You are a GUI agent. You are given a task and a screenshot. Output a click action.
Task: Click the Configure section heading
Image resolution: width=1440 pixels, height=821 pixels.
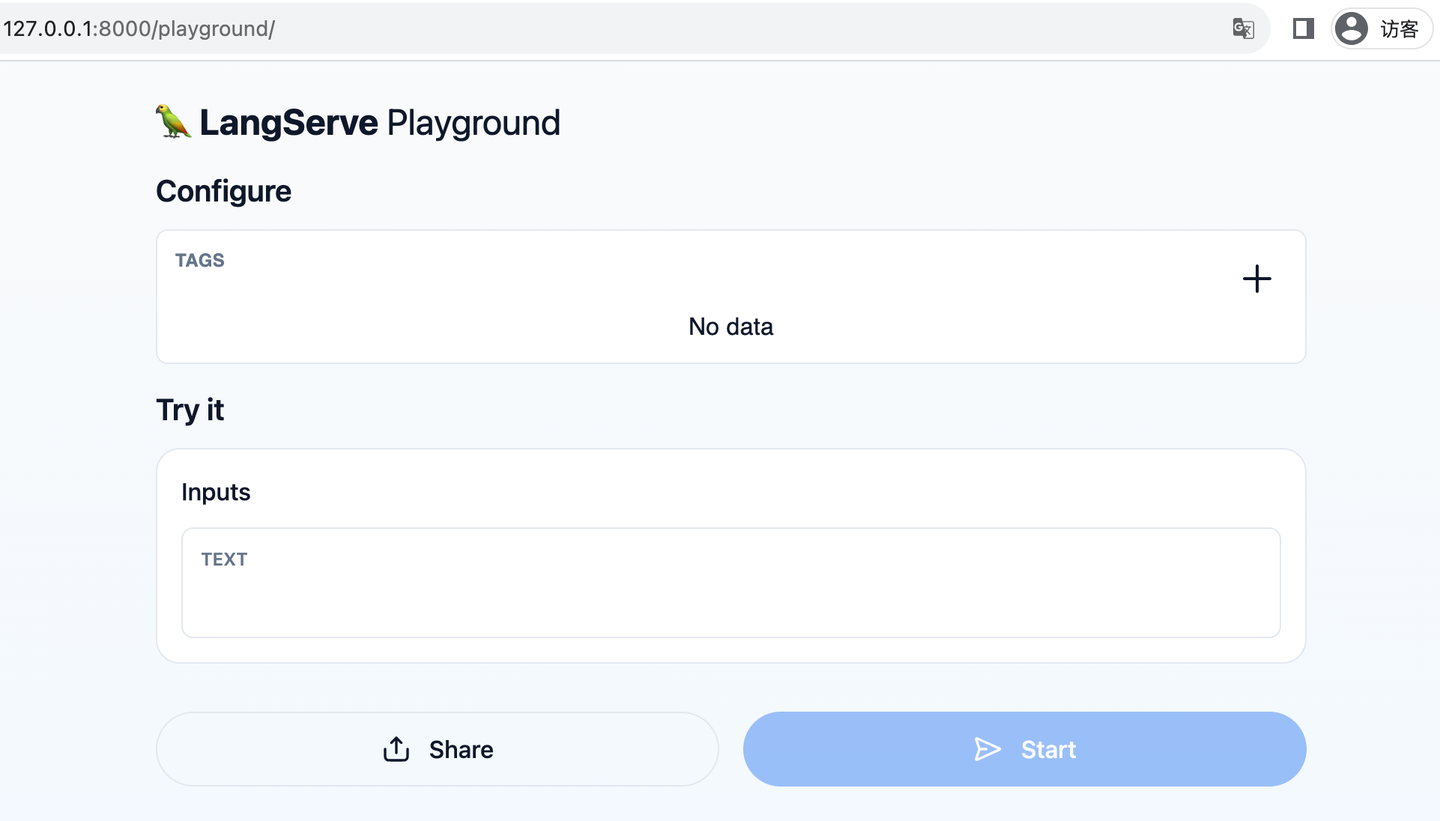point(224,191)
